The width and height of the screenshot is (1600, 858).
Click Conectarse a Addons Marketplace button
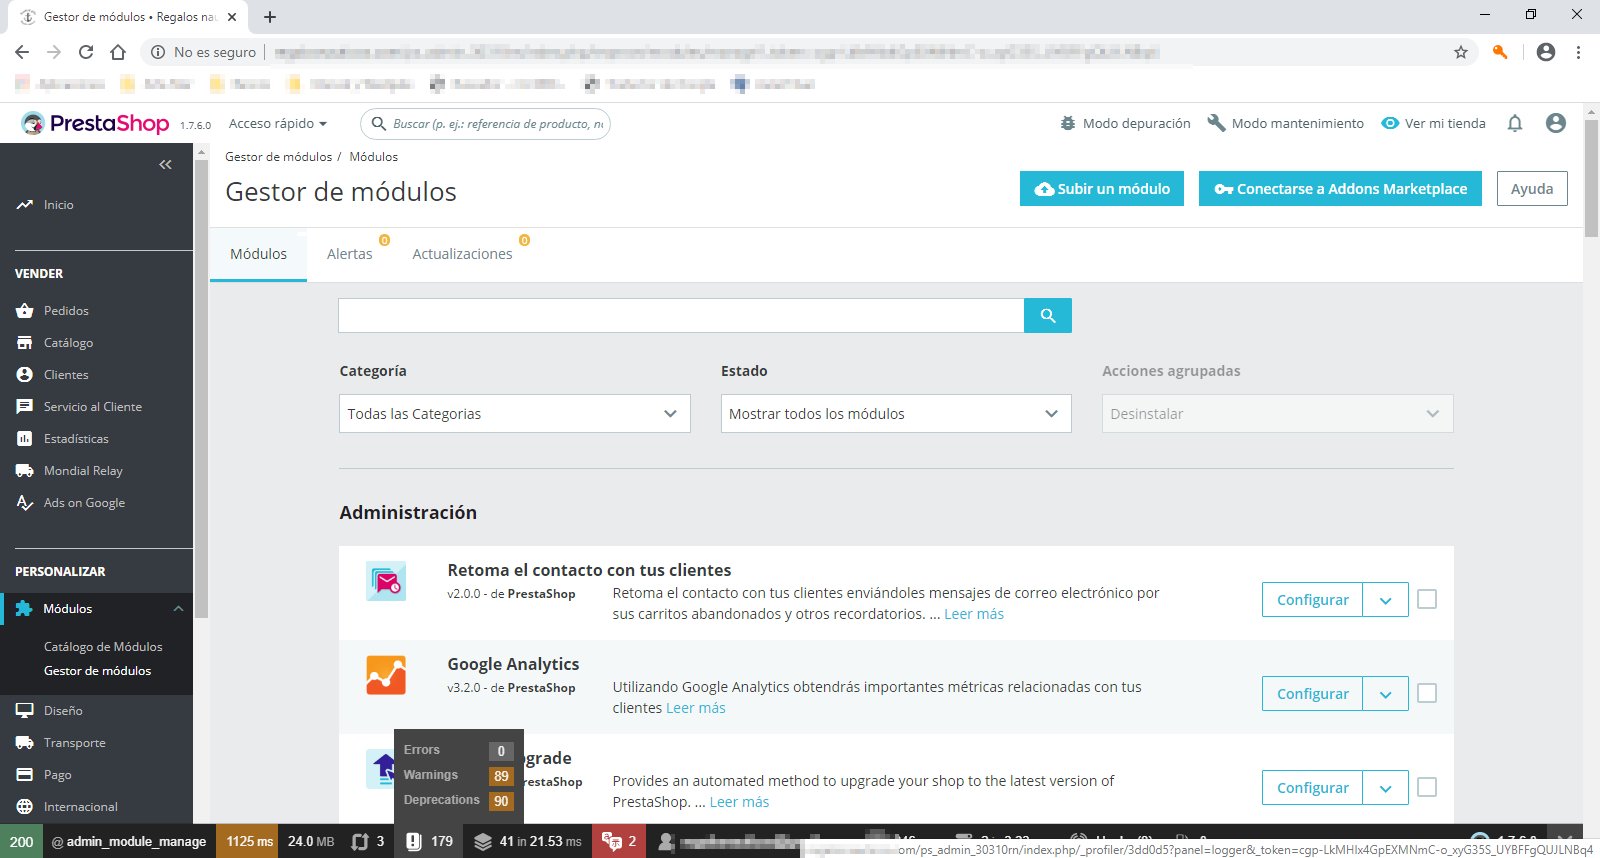1340,189
